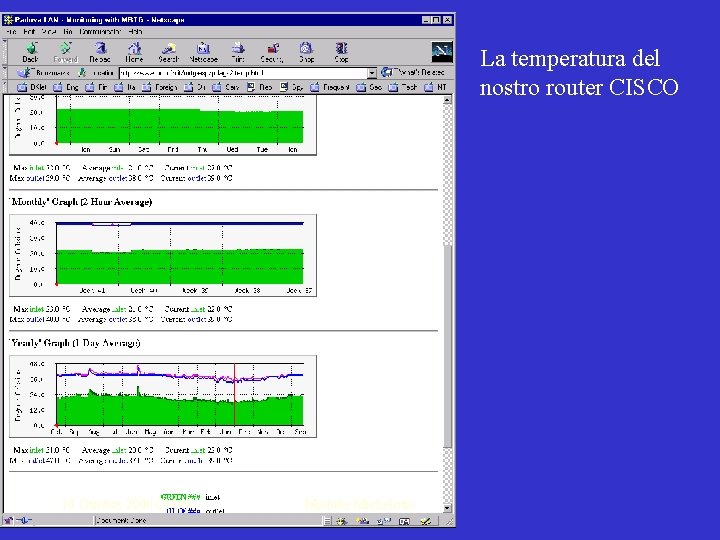720x540 pixels.
Task: Open the Edit menu
Action: (x=29, y=32)
